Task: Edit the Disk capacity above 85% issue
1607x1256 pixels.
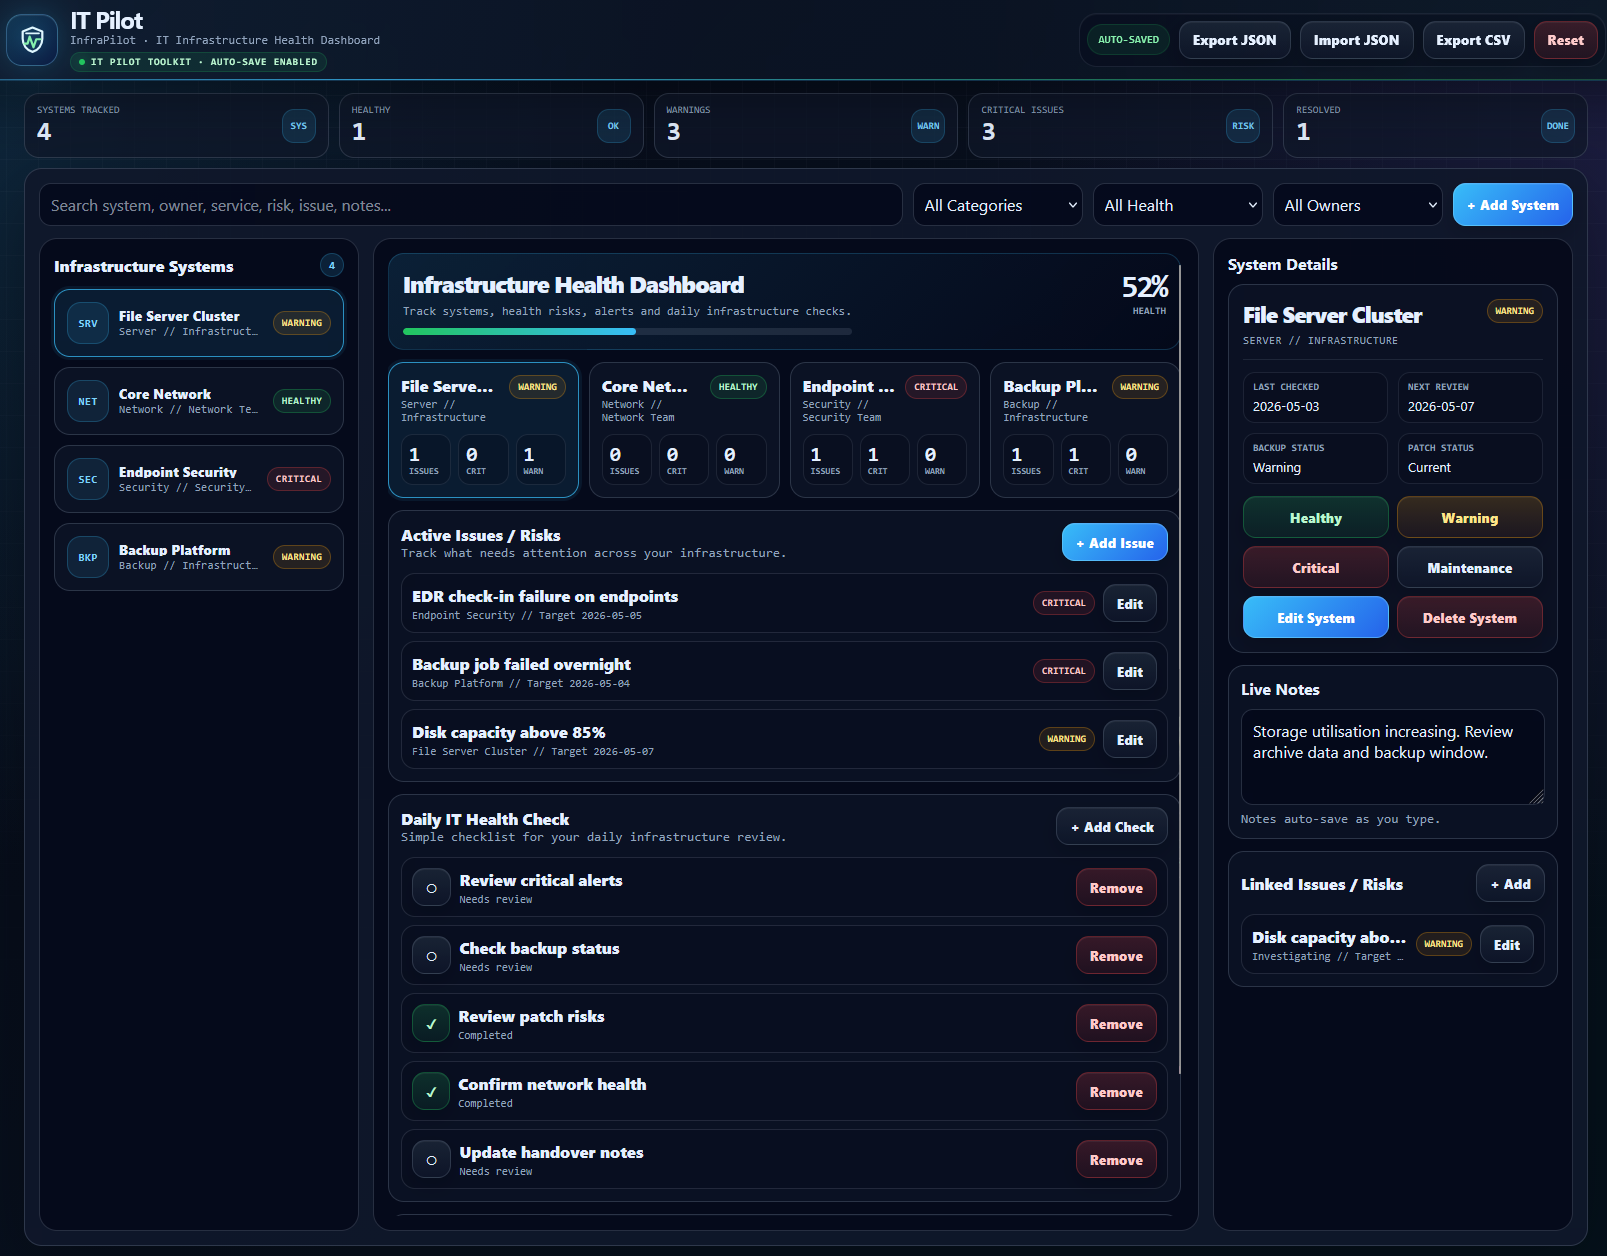Action: [x=1130, y=740]
